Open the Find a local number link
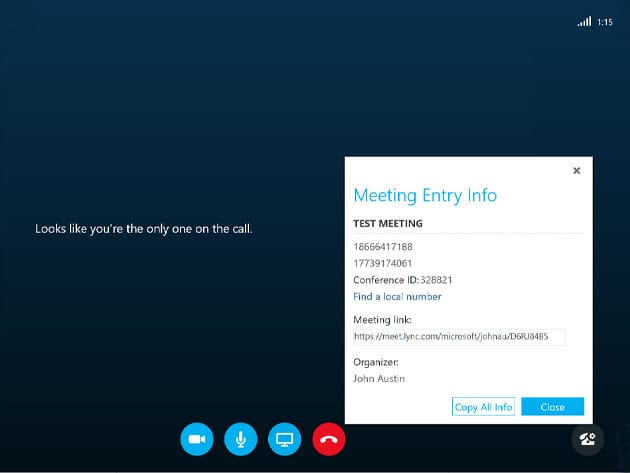The height and width of the screenshot is (473, 630). pyautogui.click(x=397, y=297)
